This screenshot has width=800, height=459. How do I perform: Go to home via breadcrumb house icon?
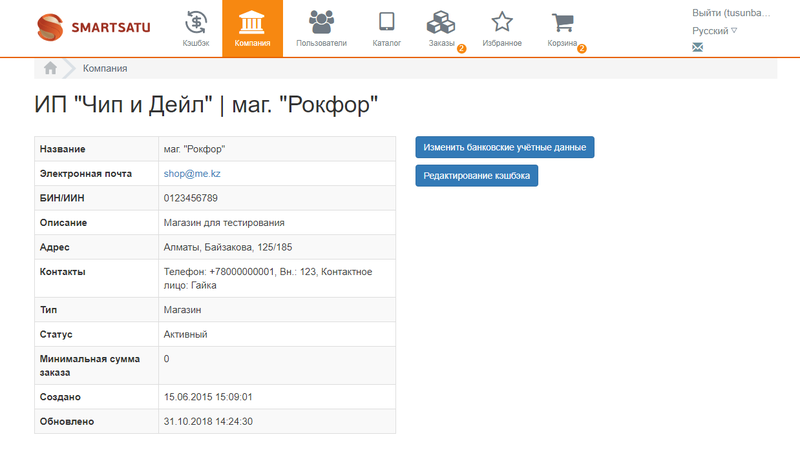click(x=50, y=68)
